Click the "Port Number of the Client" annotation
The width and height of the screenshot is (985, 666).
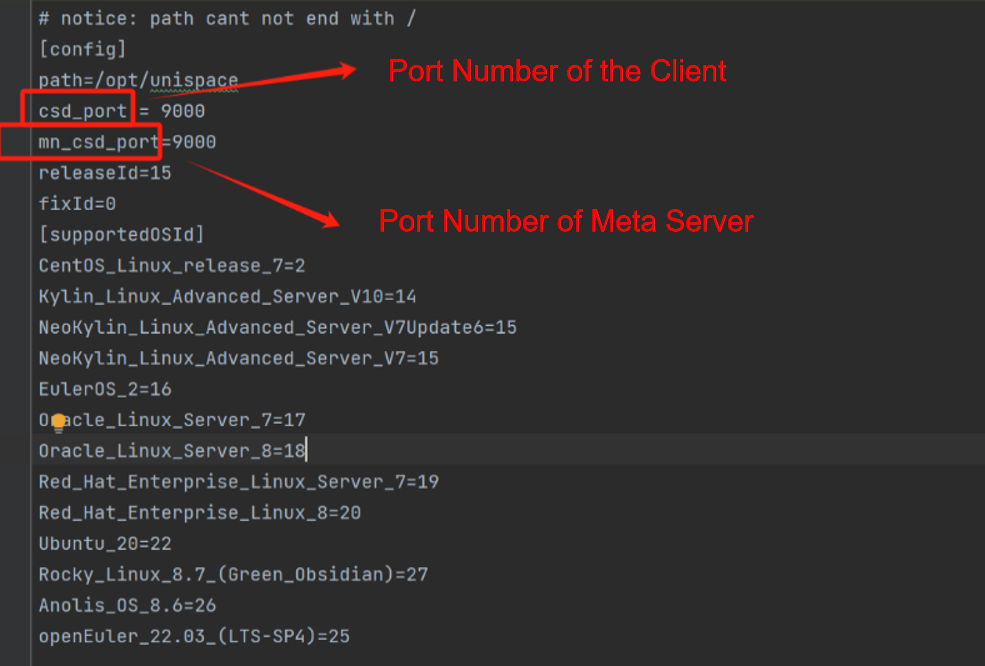(557, 72)
